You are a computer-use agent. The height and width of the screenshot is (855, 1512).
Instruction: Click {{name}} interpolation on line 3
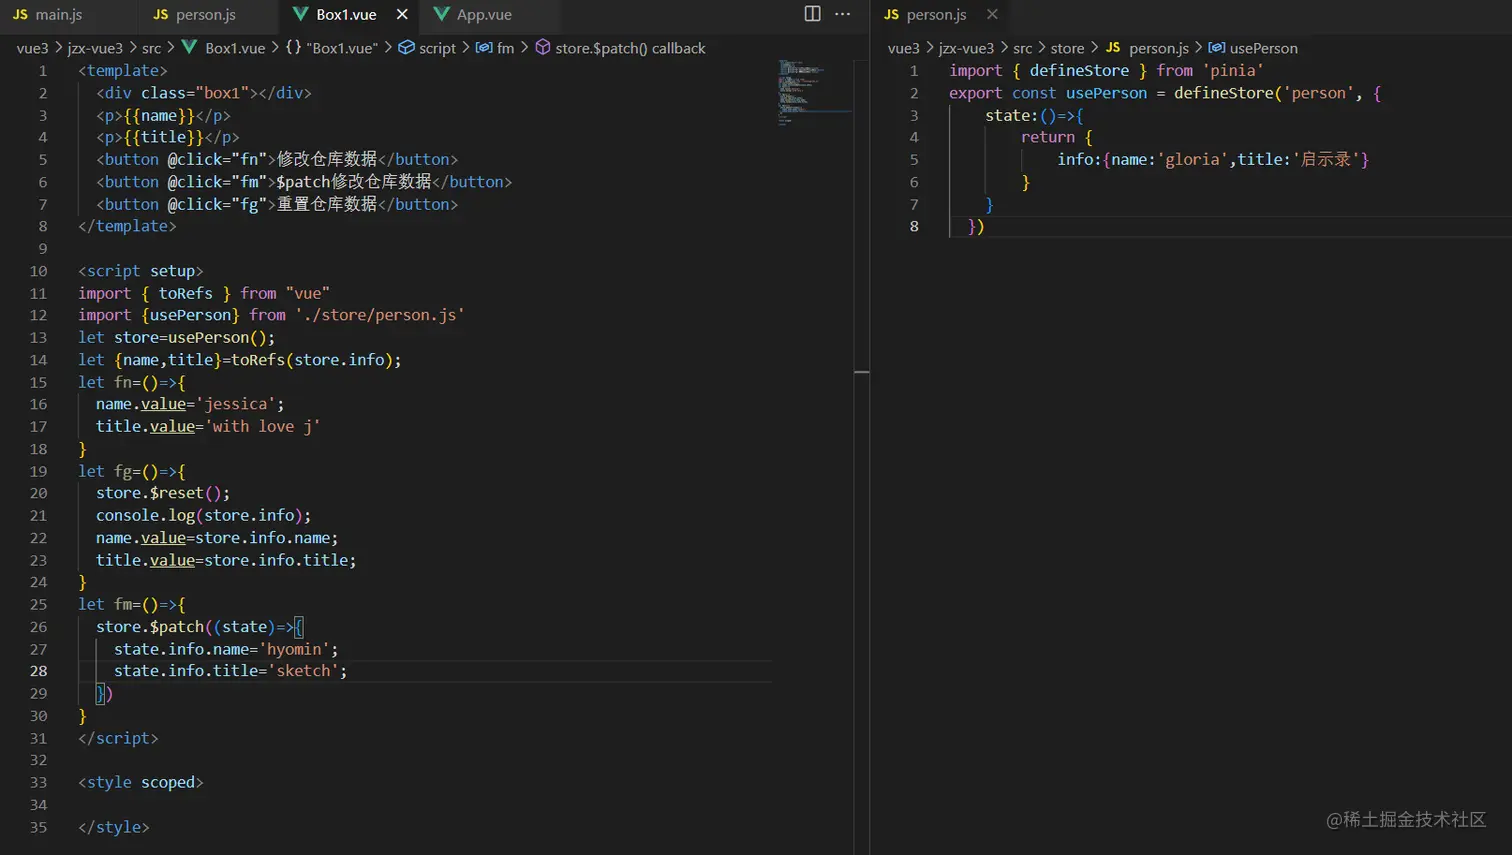159,115
